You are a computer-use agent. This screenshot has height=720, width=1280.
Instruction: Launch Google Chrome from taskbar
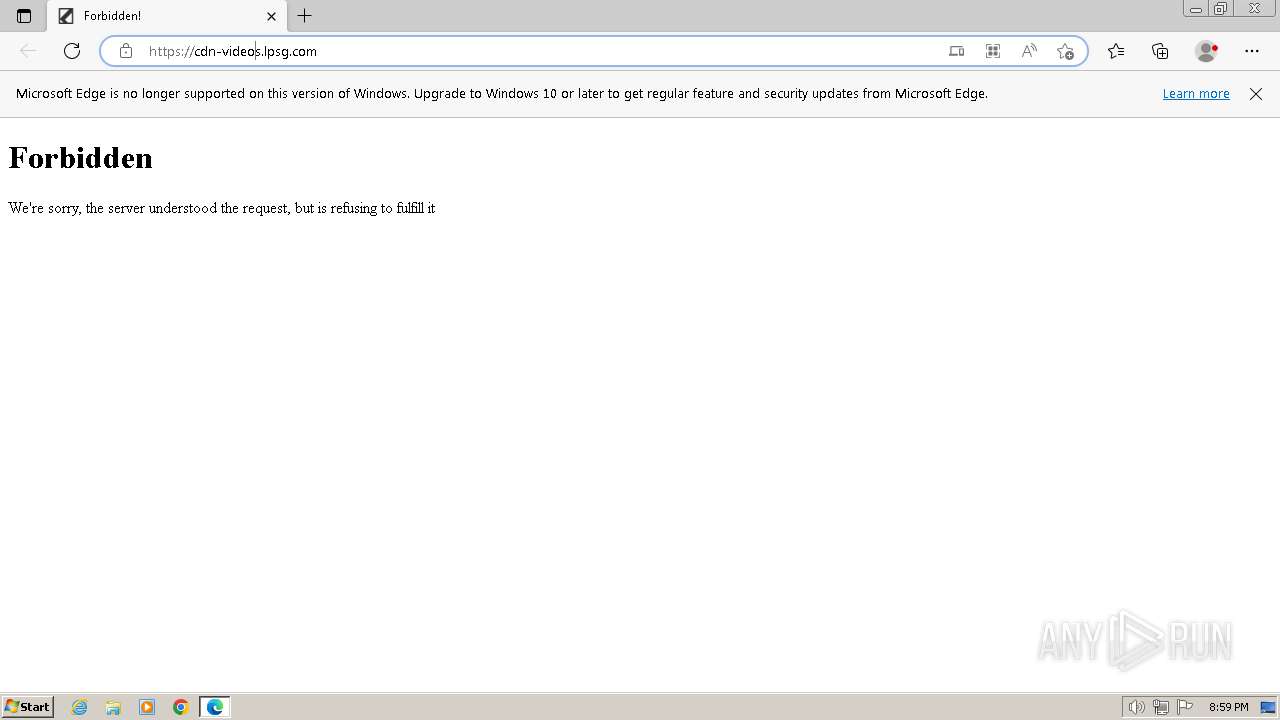click(181, 707)
